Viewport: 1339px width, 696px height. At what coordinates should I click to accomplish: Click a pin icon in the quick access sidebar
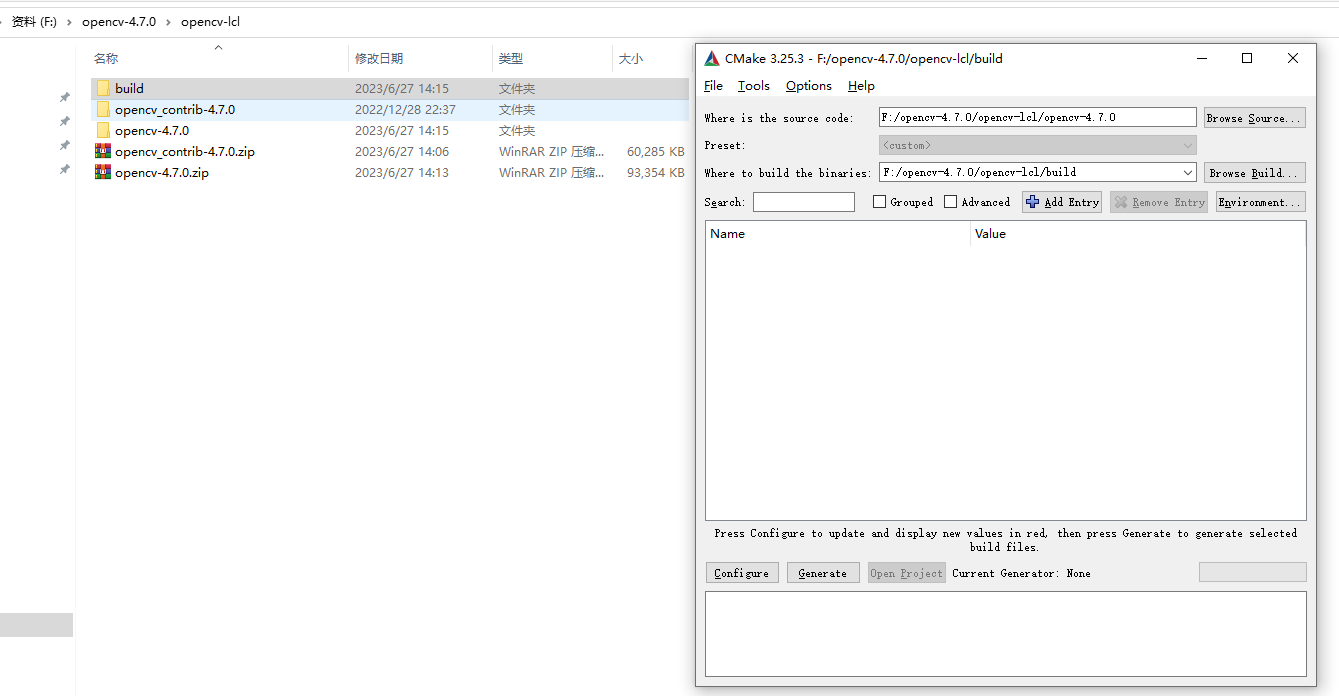[x=64, y=97]
